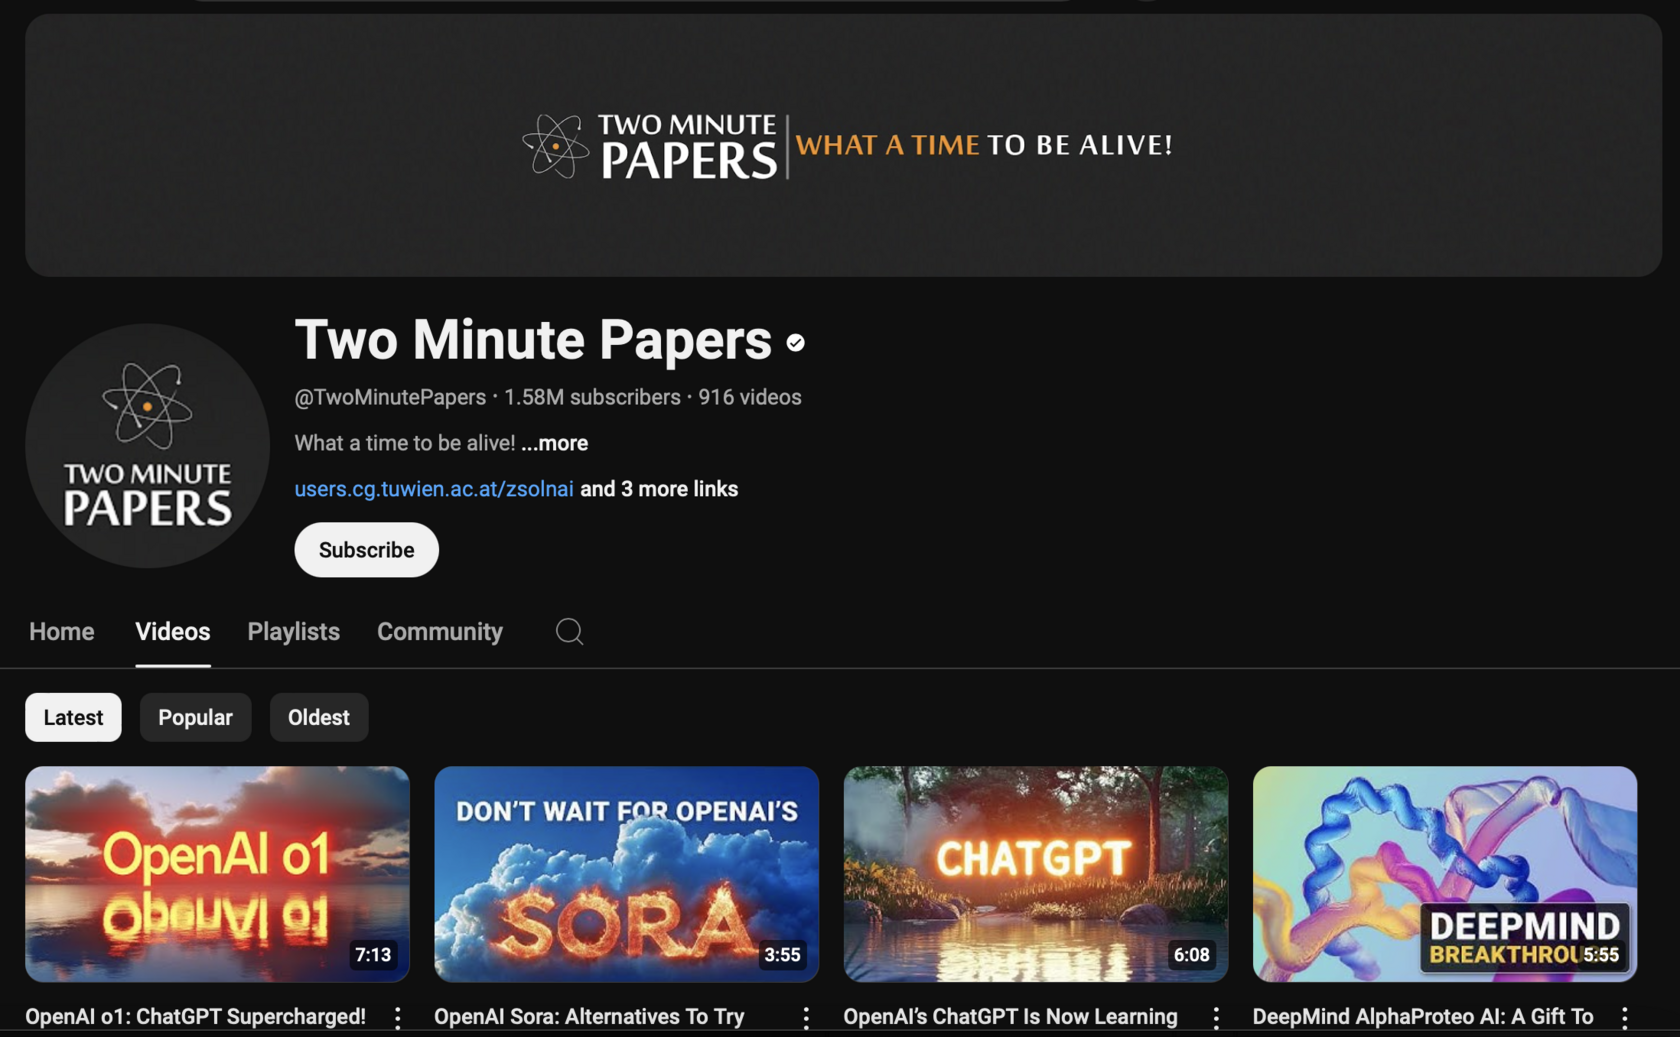Sort videos by Popular
The image size is (1680, 1037).
click(195, 717)
